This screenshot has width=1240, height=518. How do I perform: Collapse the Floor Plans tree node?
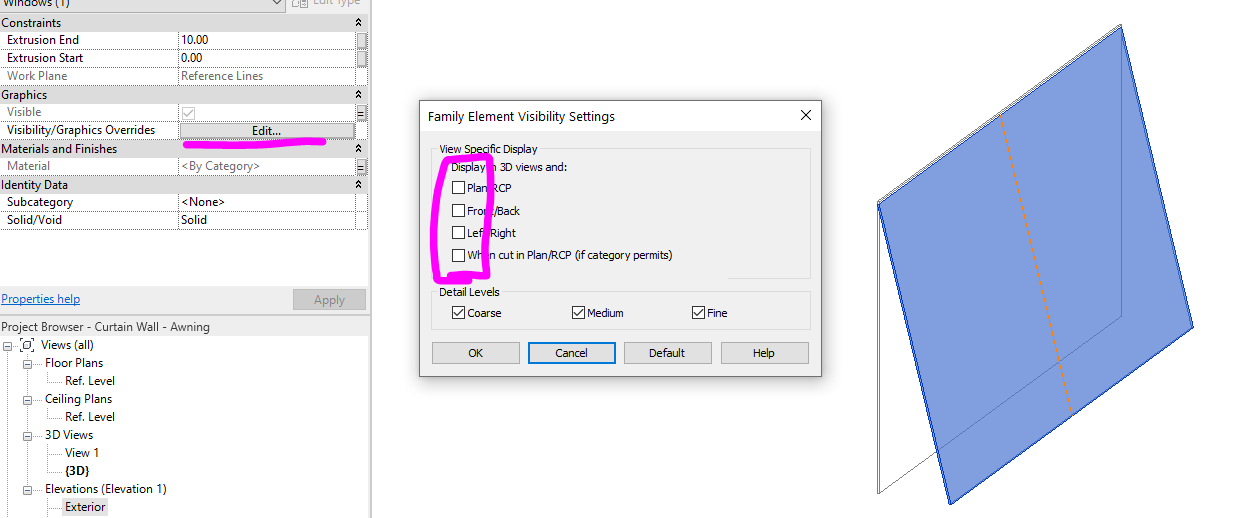point(28,363)
